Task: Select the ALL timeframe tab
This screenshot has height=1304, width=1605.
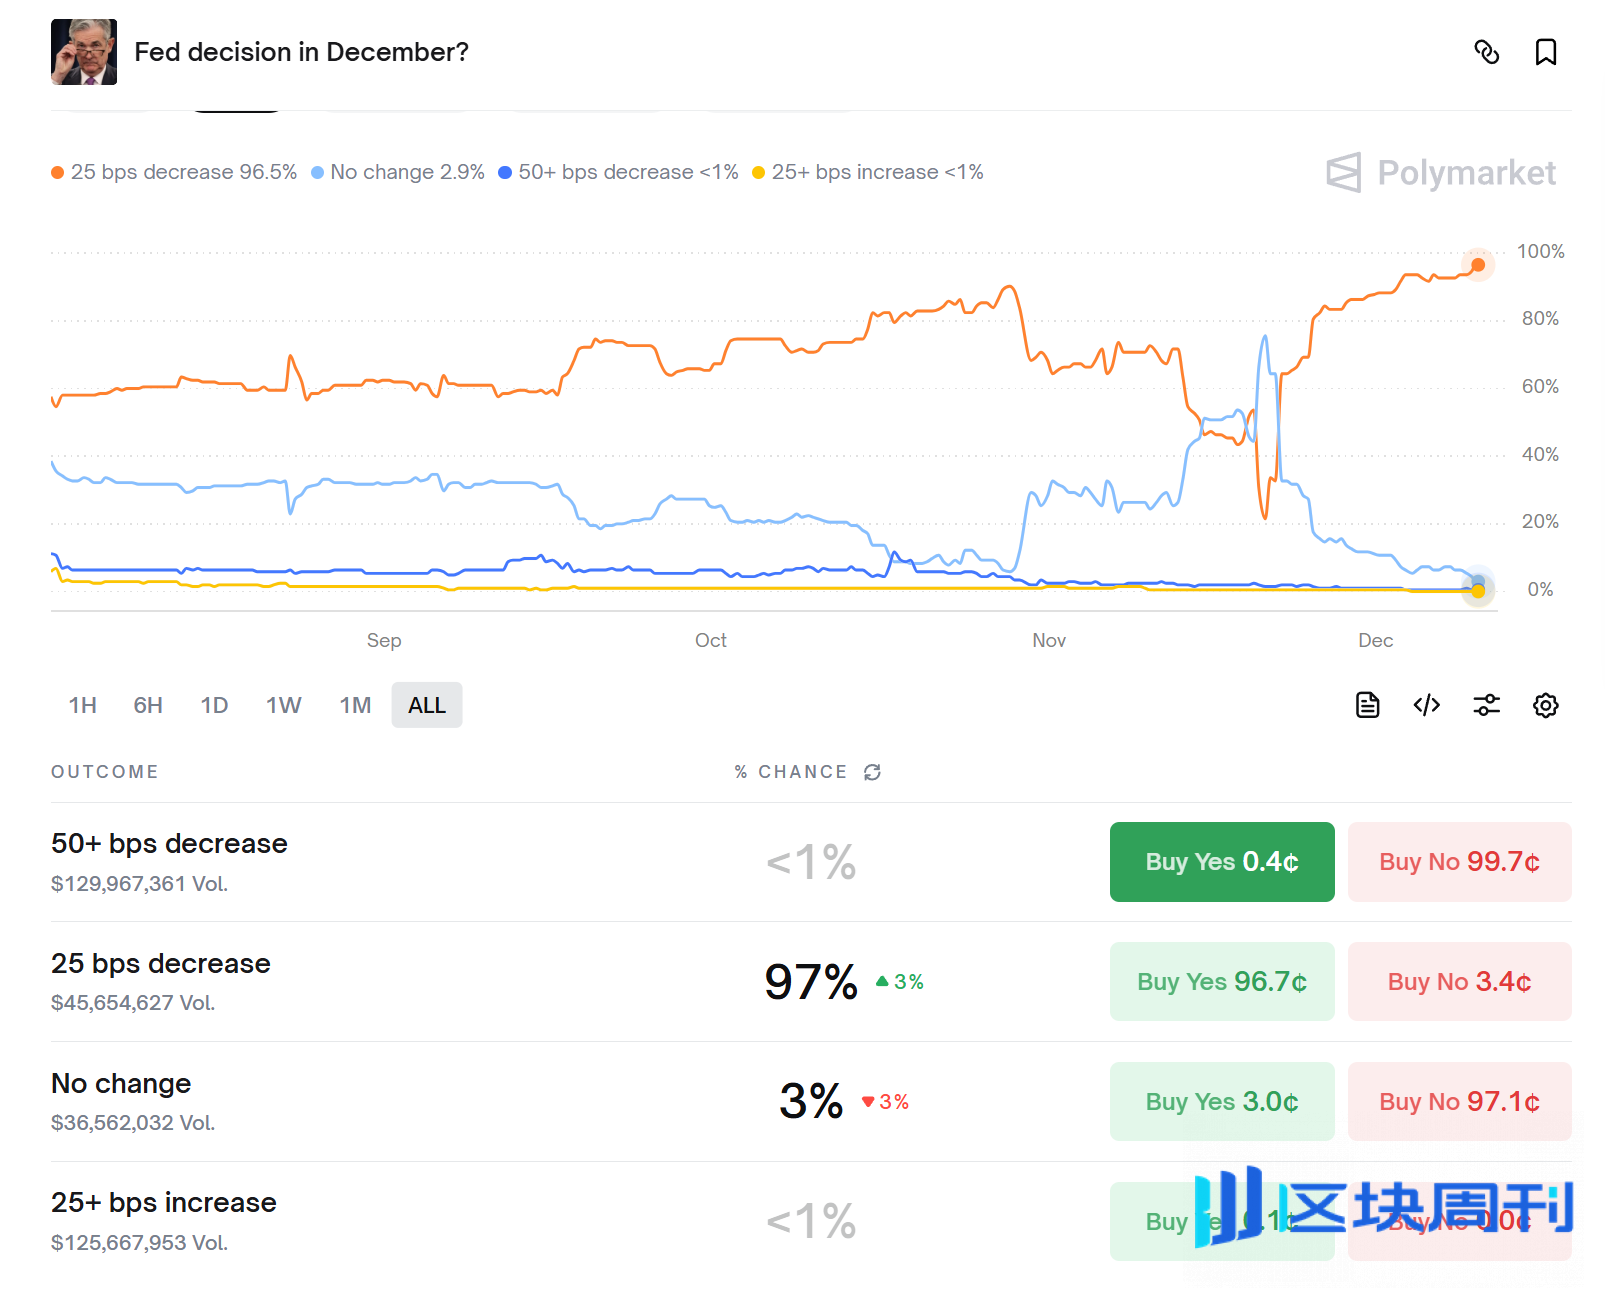Action: click(426, 704)
